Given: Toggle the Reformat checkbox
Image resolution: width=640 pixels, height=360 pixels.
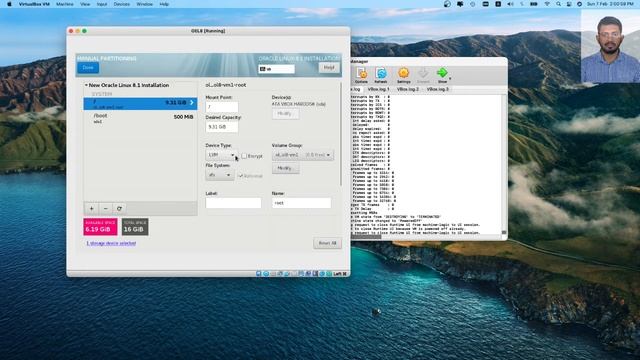Looking at the screenshot, I should [241, 176].
